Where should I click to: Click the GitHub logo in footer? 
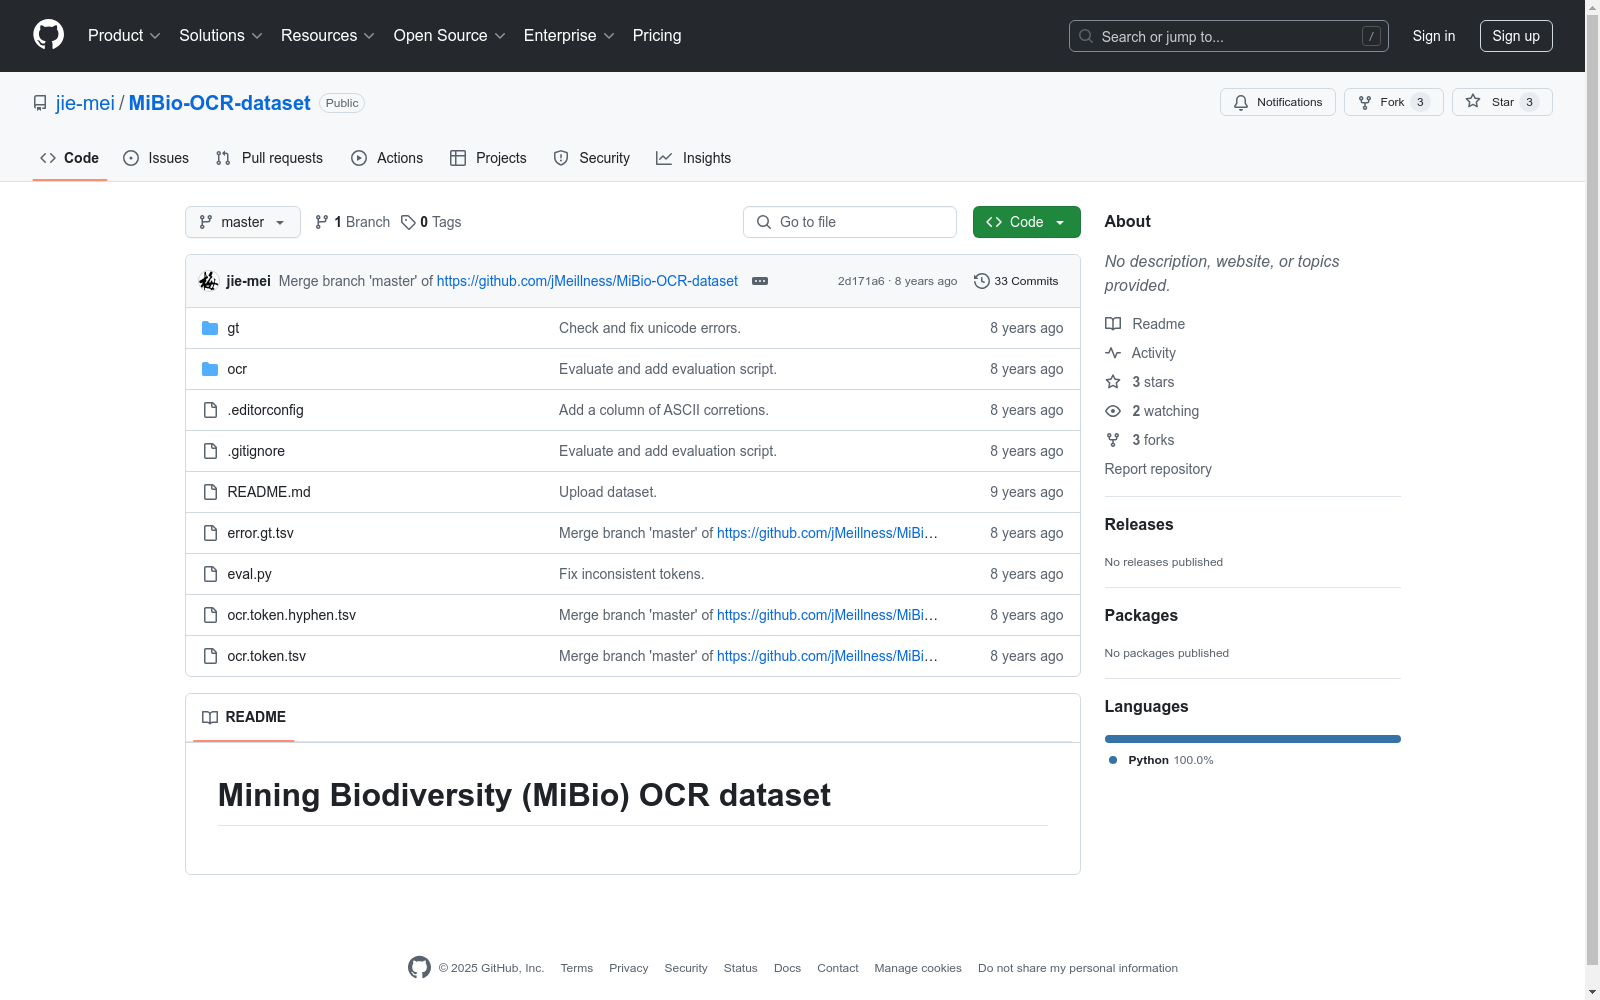pyautogui.click(x=419, y=967)
